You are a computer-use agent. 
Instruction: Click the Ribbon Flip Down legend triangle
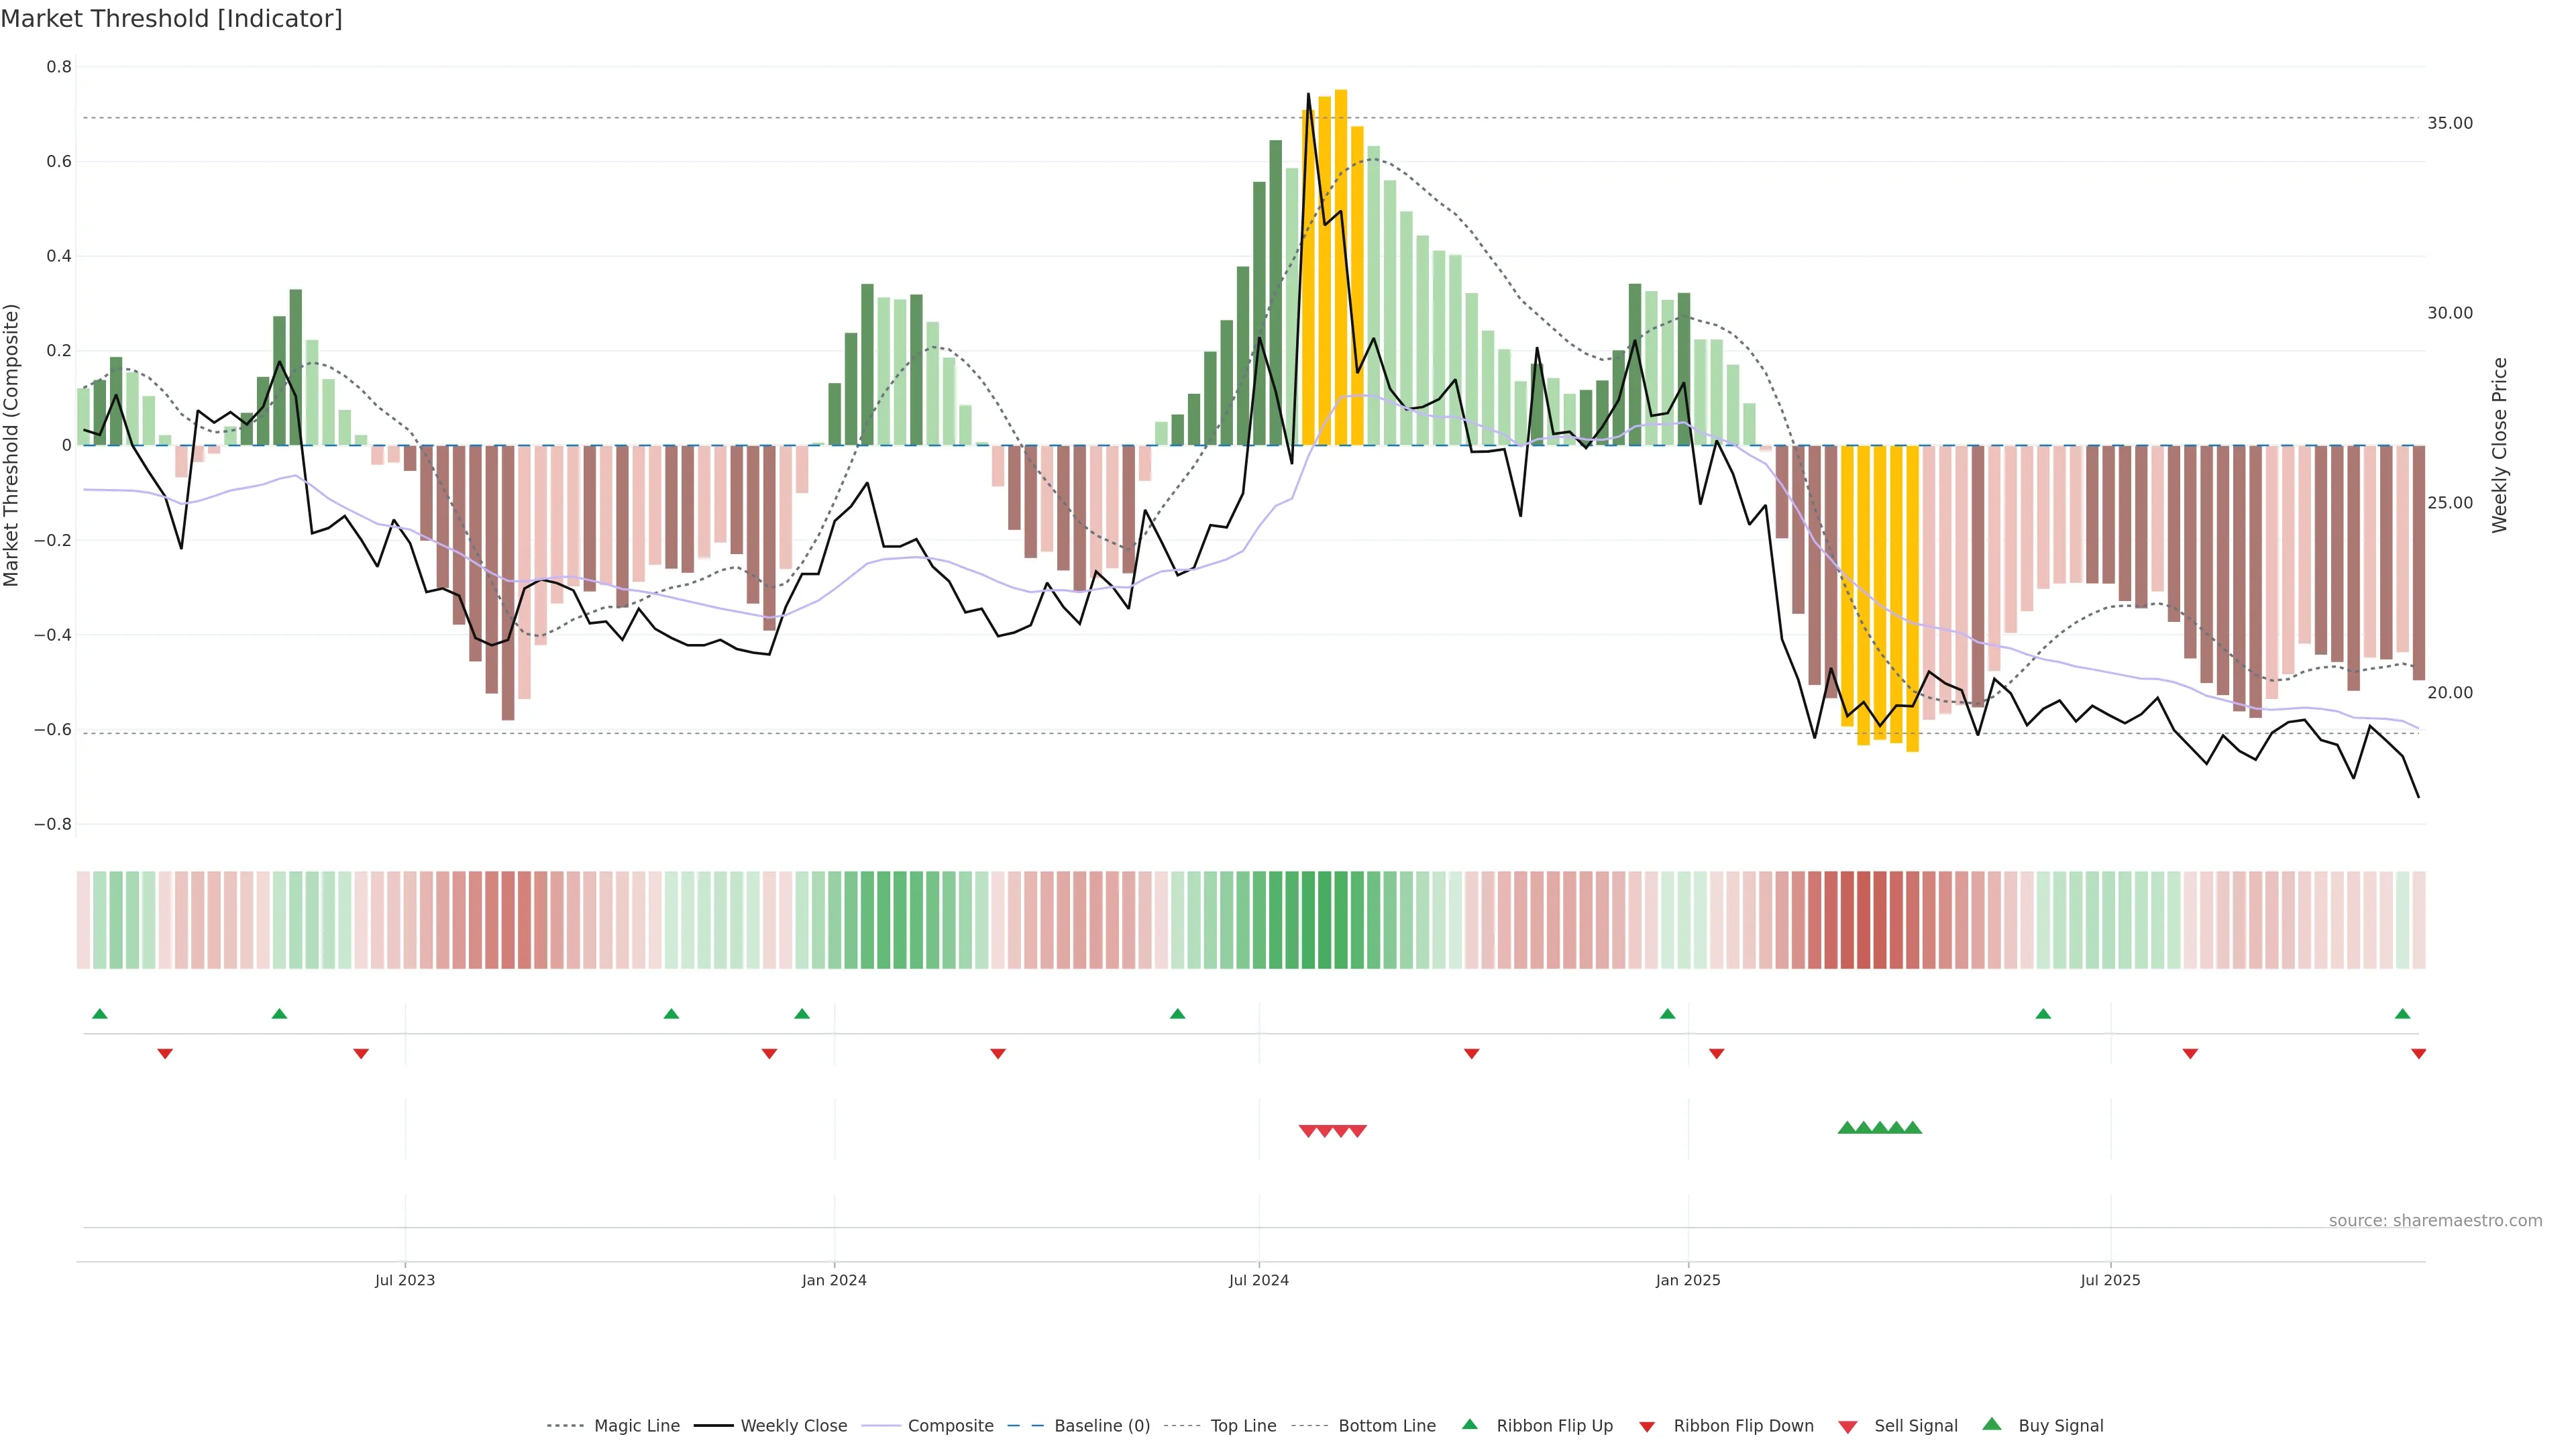coord(1647,1427)
